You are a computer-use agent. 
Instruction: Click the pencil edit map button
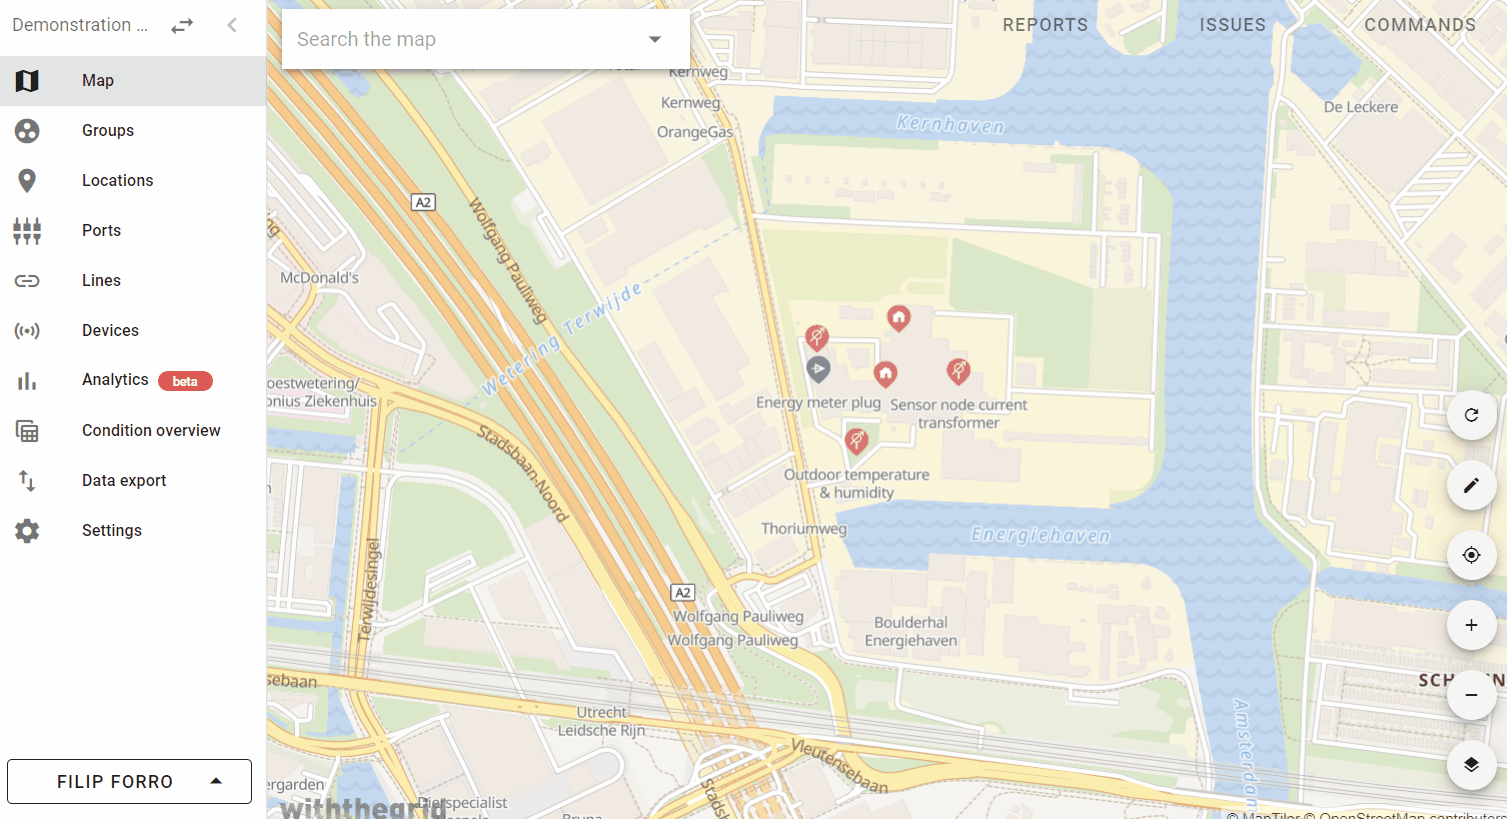tap(1471, 485)
